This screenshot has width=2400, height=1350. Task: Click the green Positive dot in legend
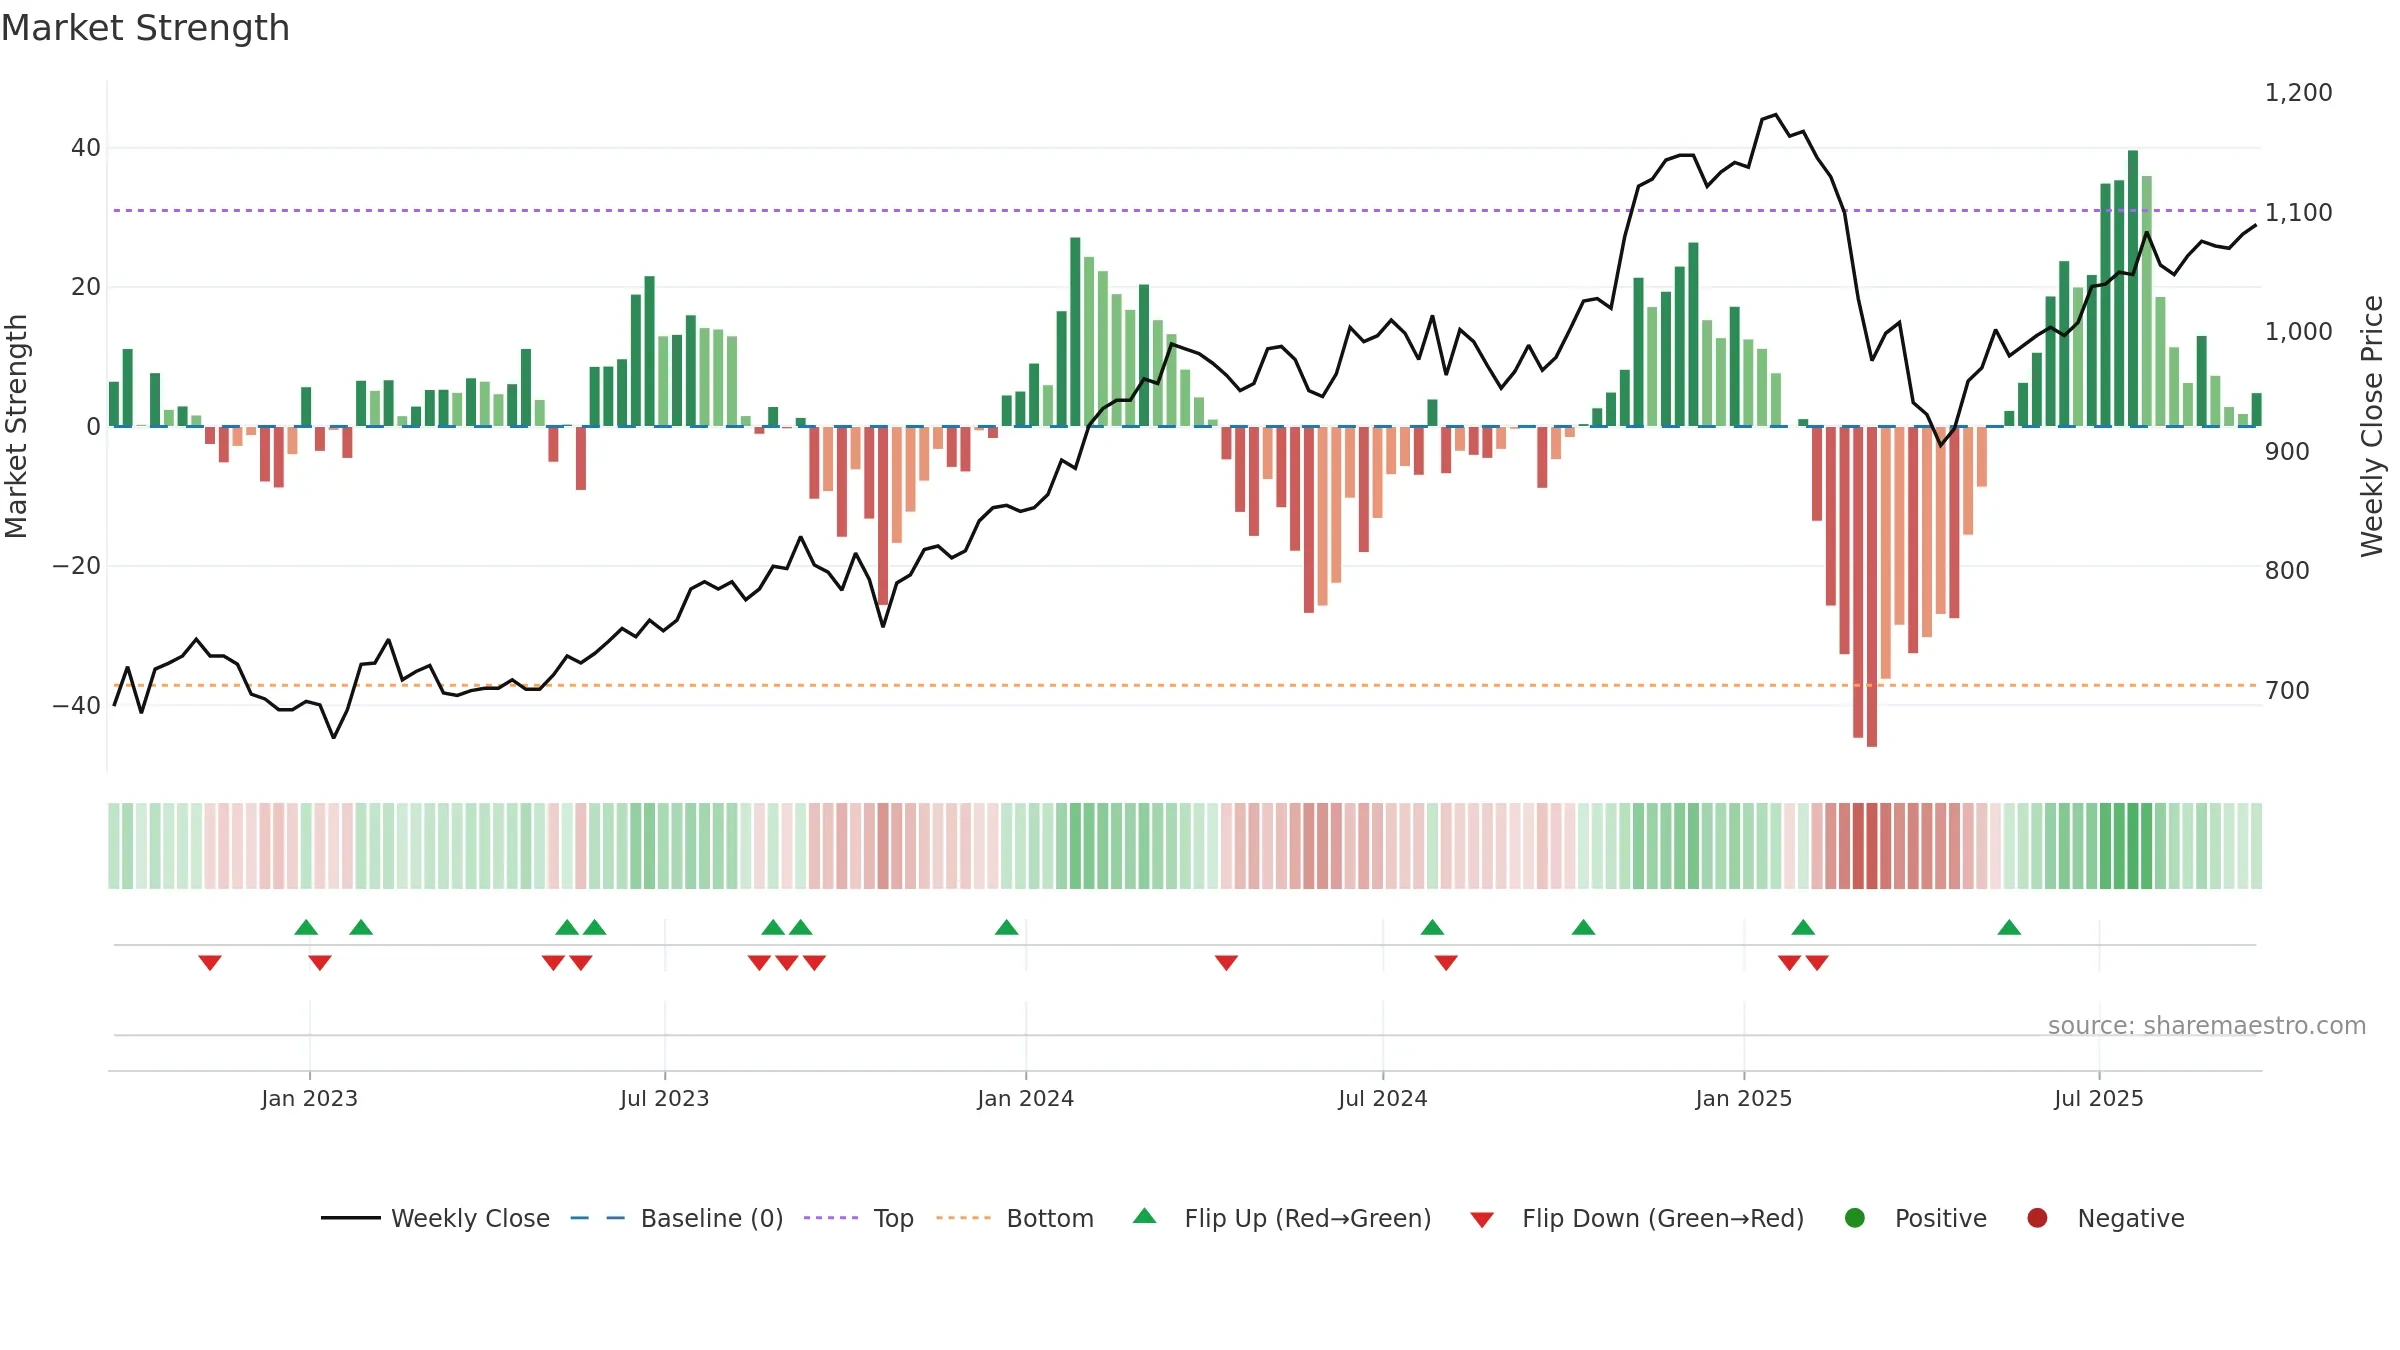click(x=1855, y=1218)
